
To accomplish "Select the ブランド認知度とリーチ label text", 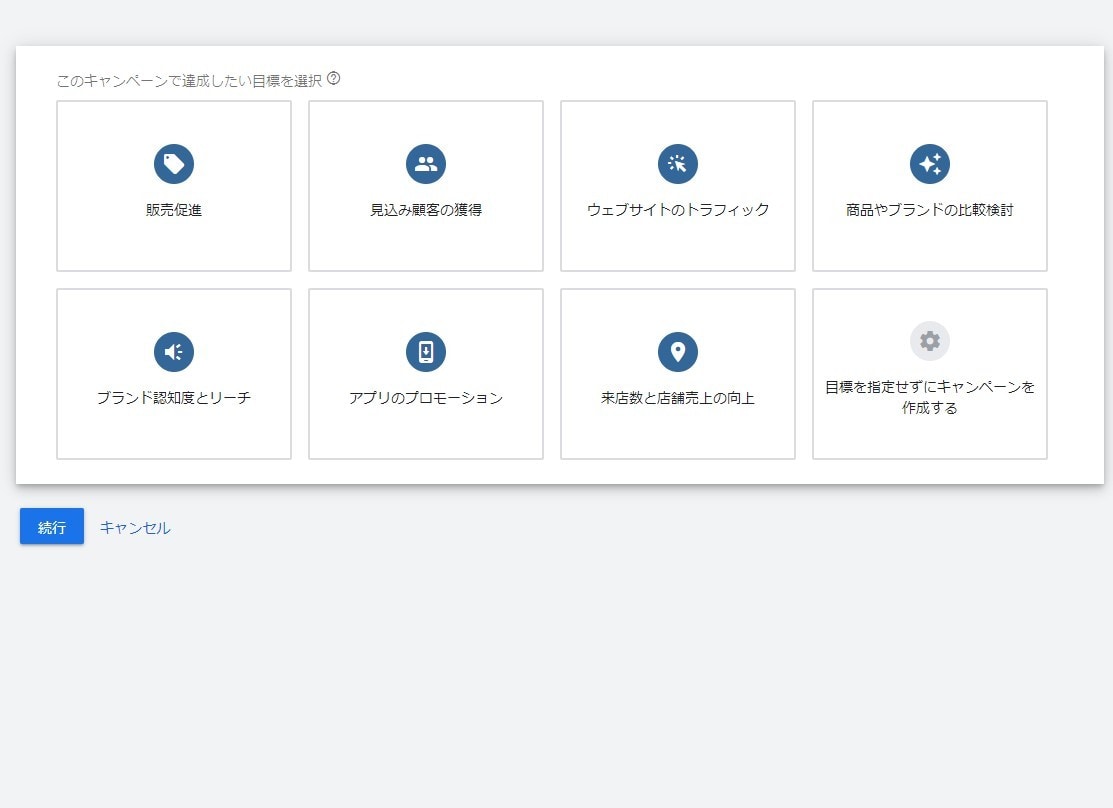I will 174,398.
